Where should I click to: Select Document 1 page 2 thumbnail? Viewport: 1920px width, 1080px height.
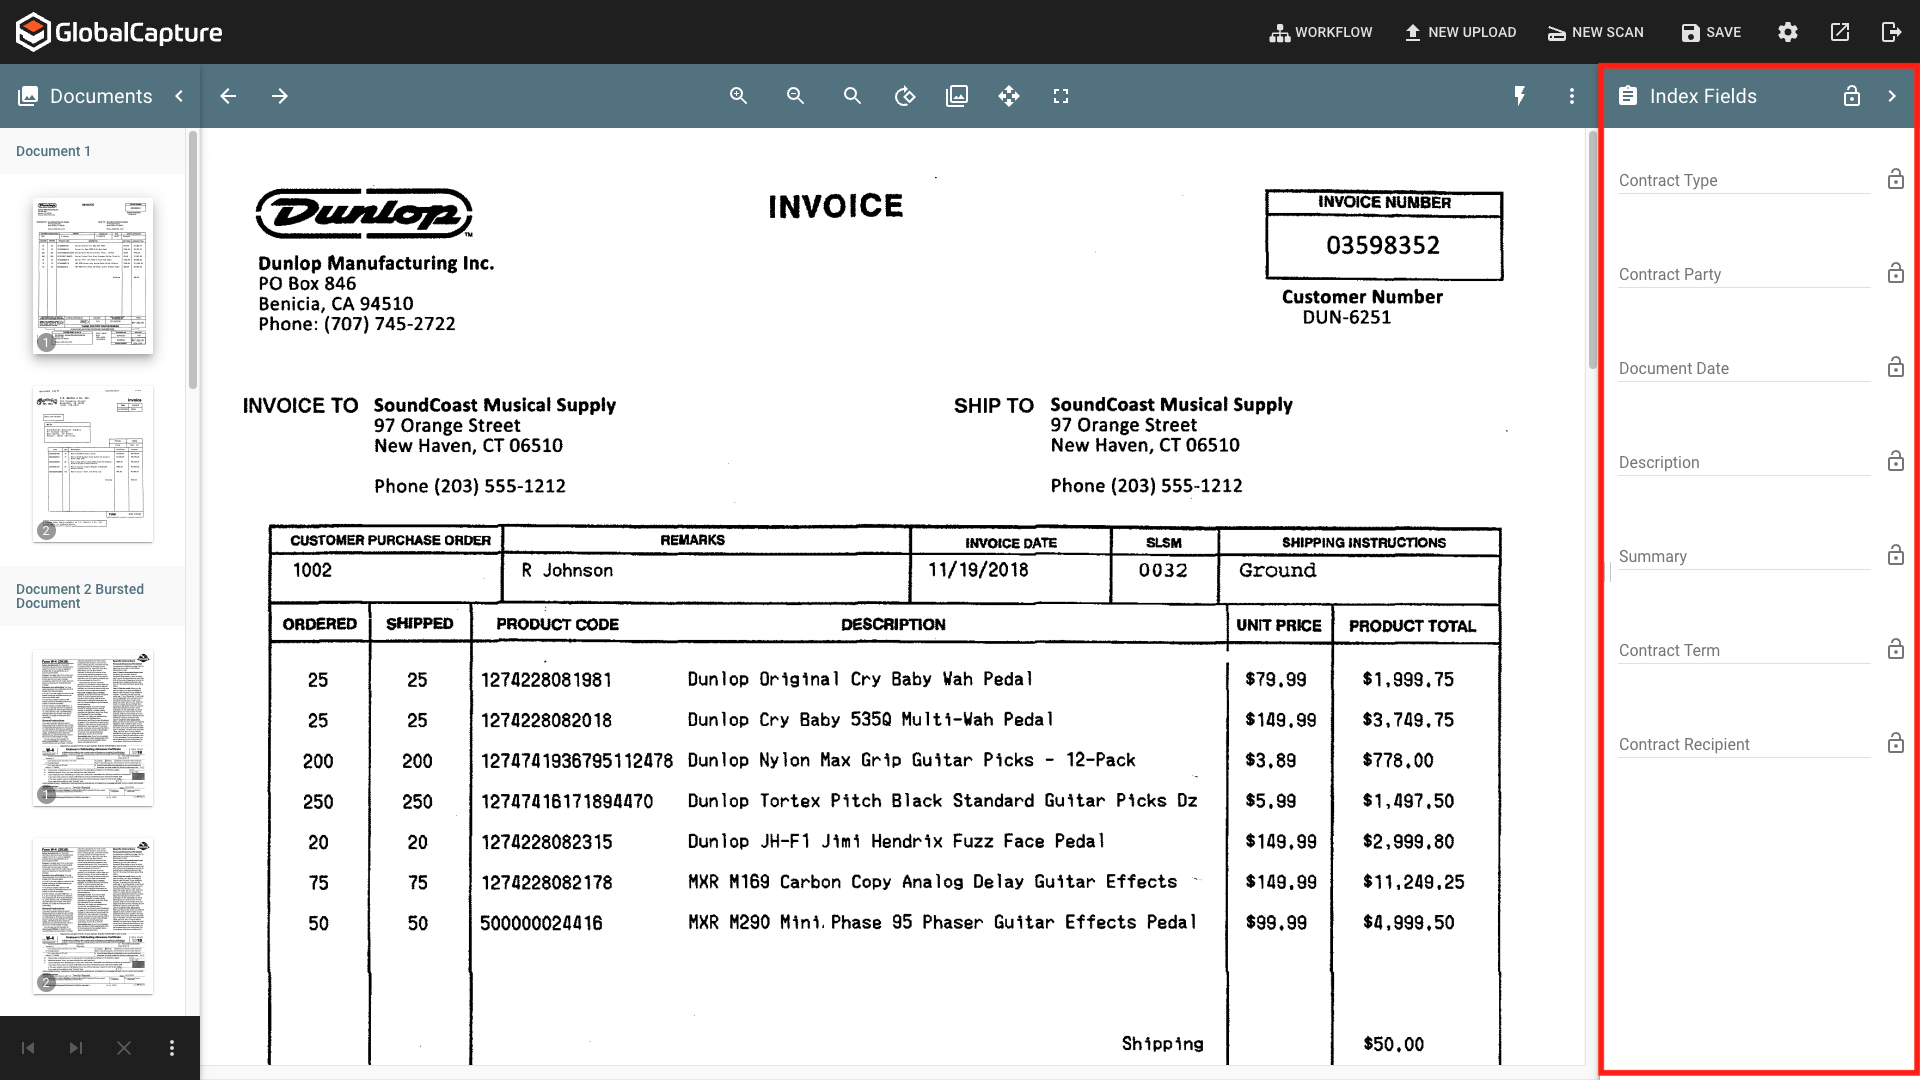[x=93, y=464]
